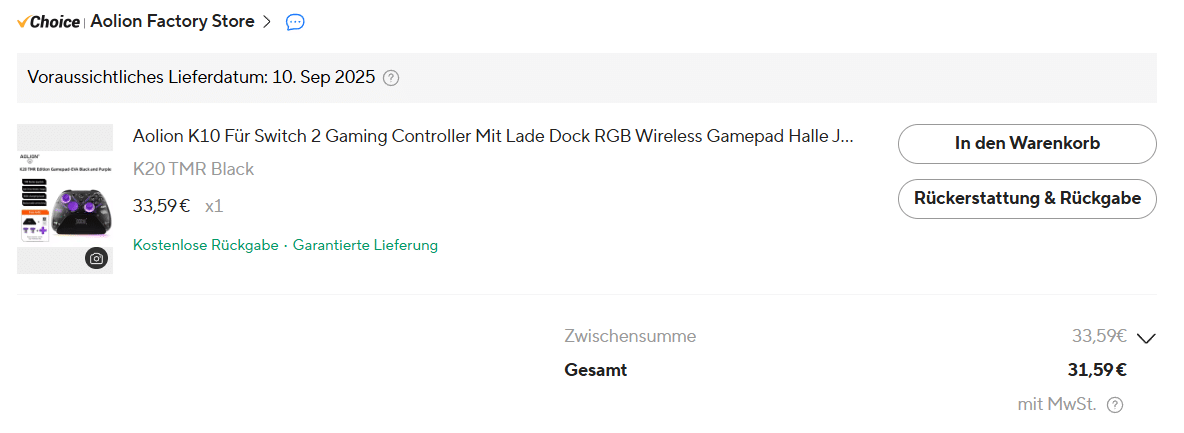Click the Garantierte Lieferung label
This screenshot has width=1184, height=433.
click(x=365, y=245)
